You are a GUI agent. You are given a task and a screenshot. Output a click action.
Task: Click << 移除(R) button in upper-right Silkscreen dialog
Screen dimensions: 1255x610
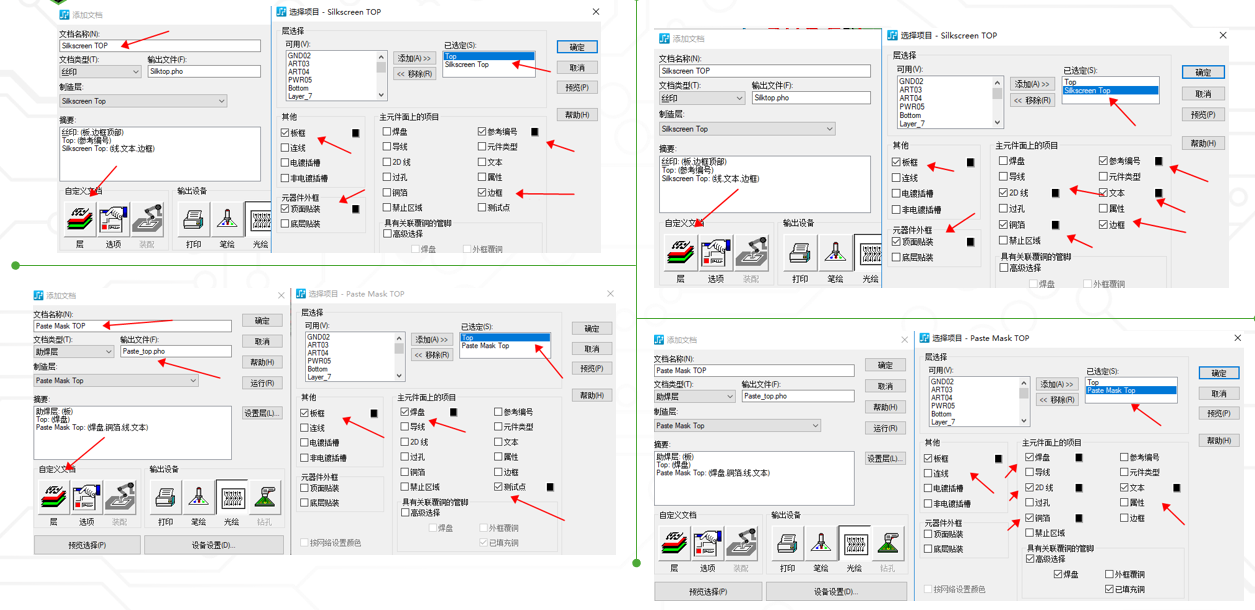[x=1031, y=100]
